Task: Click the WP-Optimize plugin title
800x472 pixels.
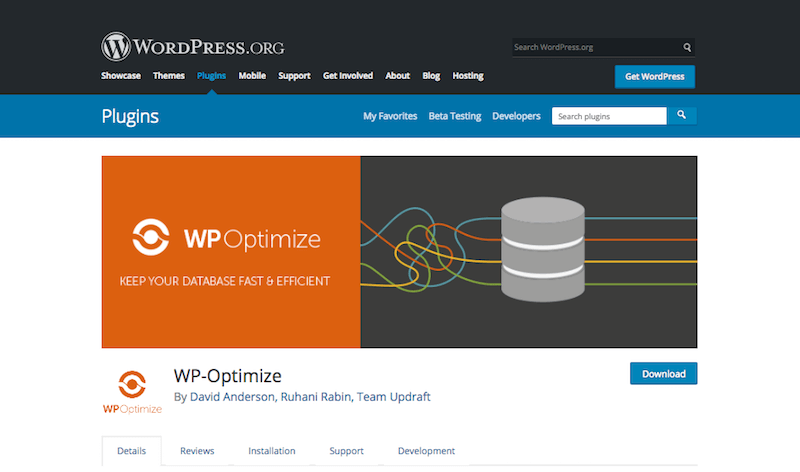Action: (228, 376)
